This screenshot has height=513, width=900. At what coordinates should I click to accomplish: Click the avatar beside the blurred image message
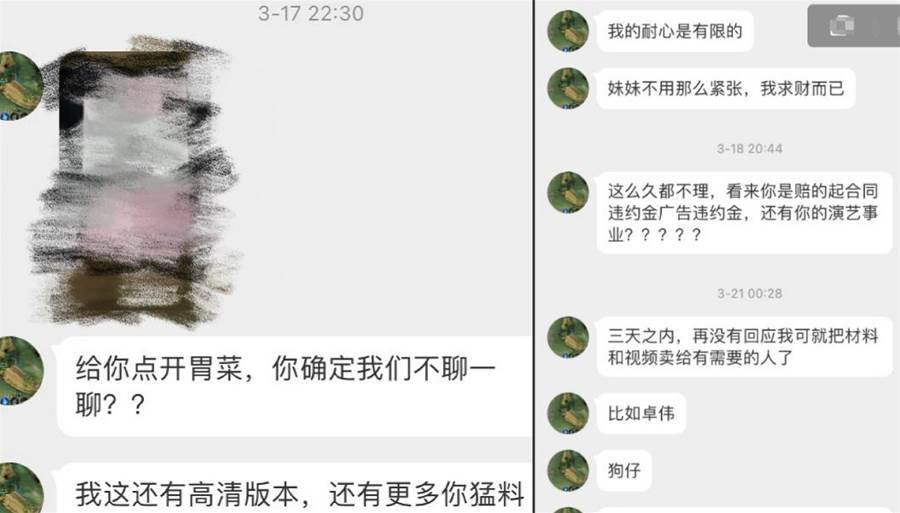(x=21, y=86)
